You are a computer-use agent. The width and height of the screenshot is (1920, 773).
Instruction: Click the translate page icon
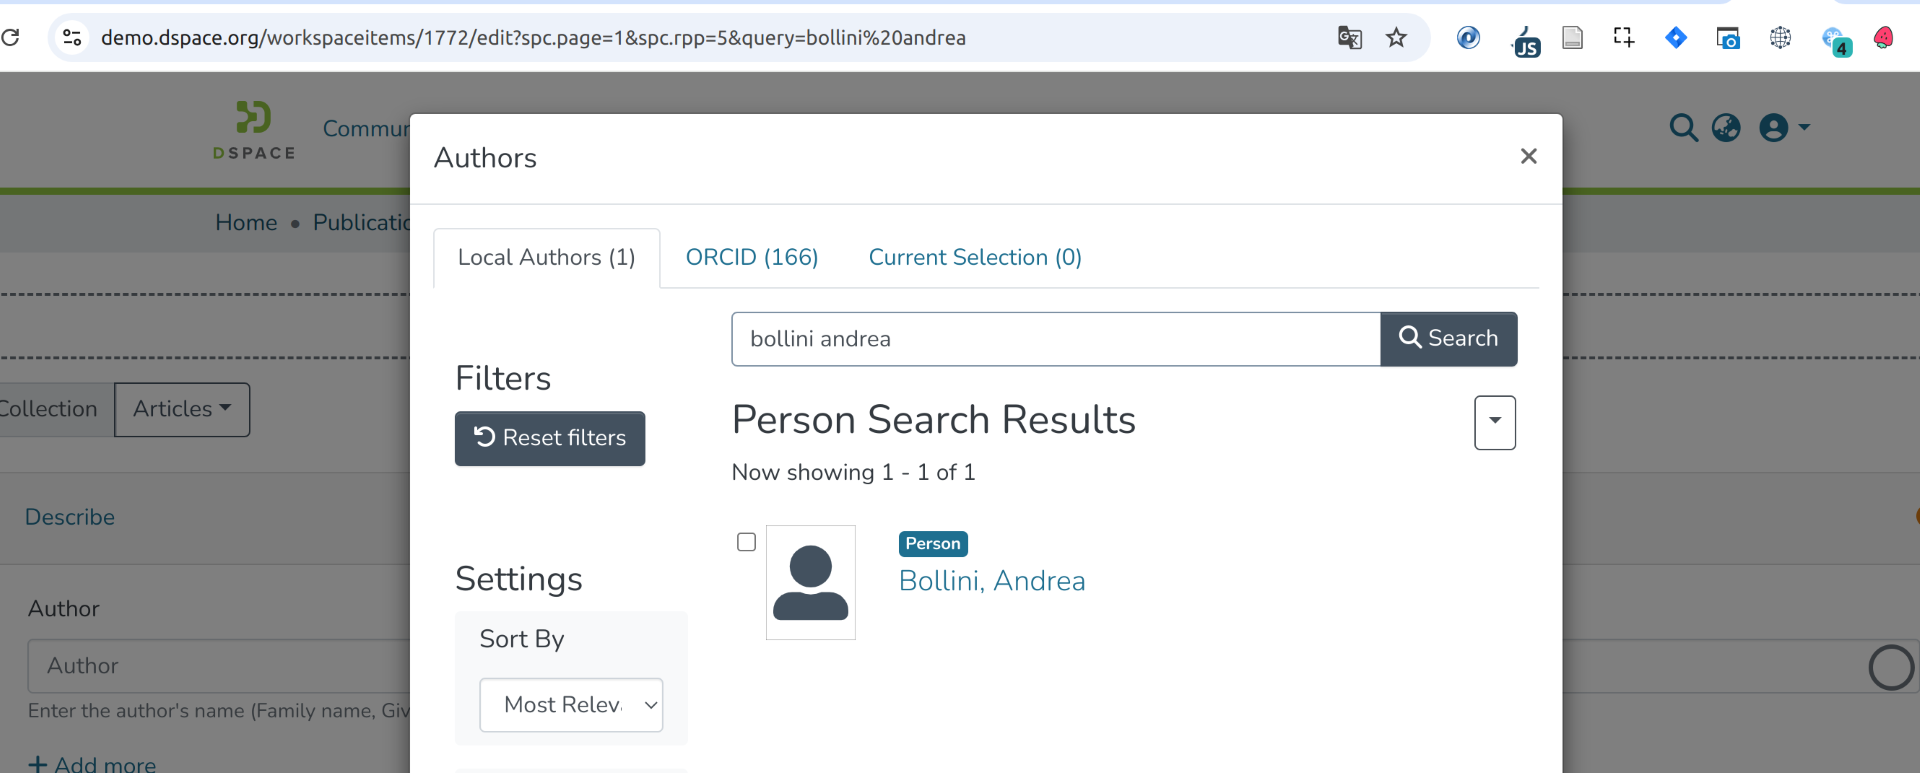[1349, 38]
